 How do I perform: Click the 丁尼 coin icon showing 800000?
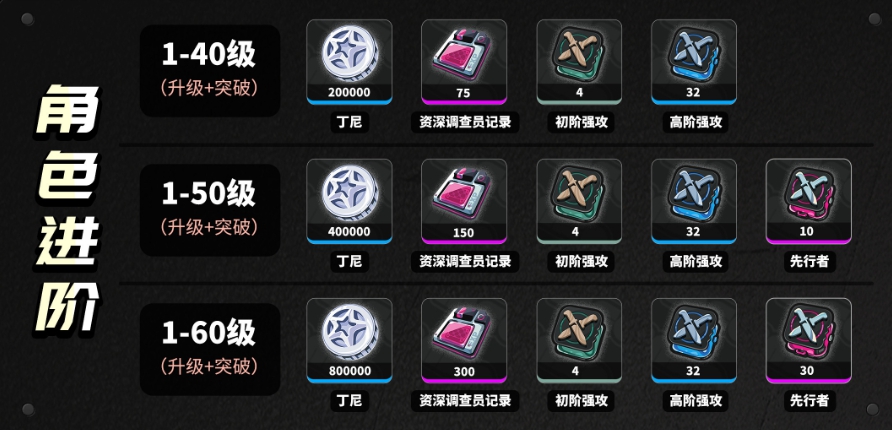[x=349, y=341]
